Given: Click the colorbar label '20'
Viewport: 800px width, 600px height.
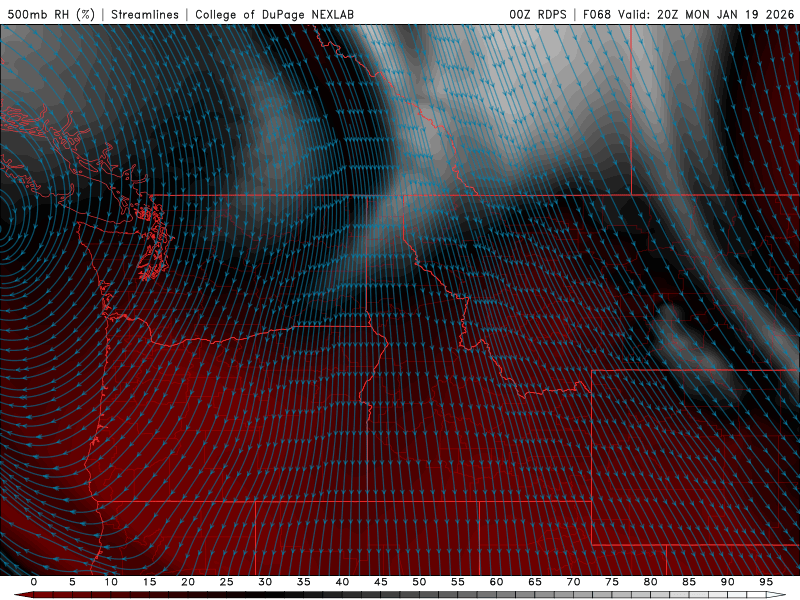Looking at the screenshot, I should pos(188,582).
